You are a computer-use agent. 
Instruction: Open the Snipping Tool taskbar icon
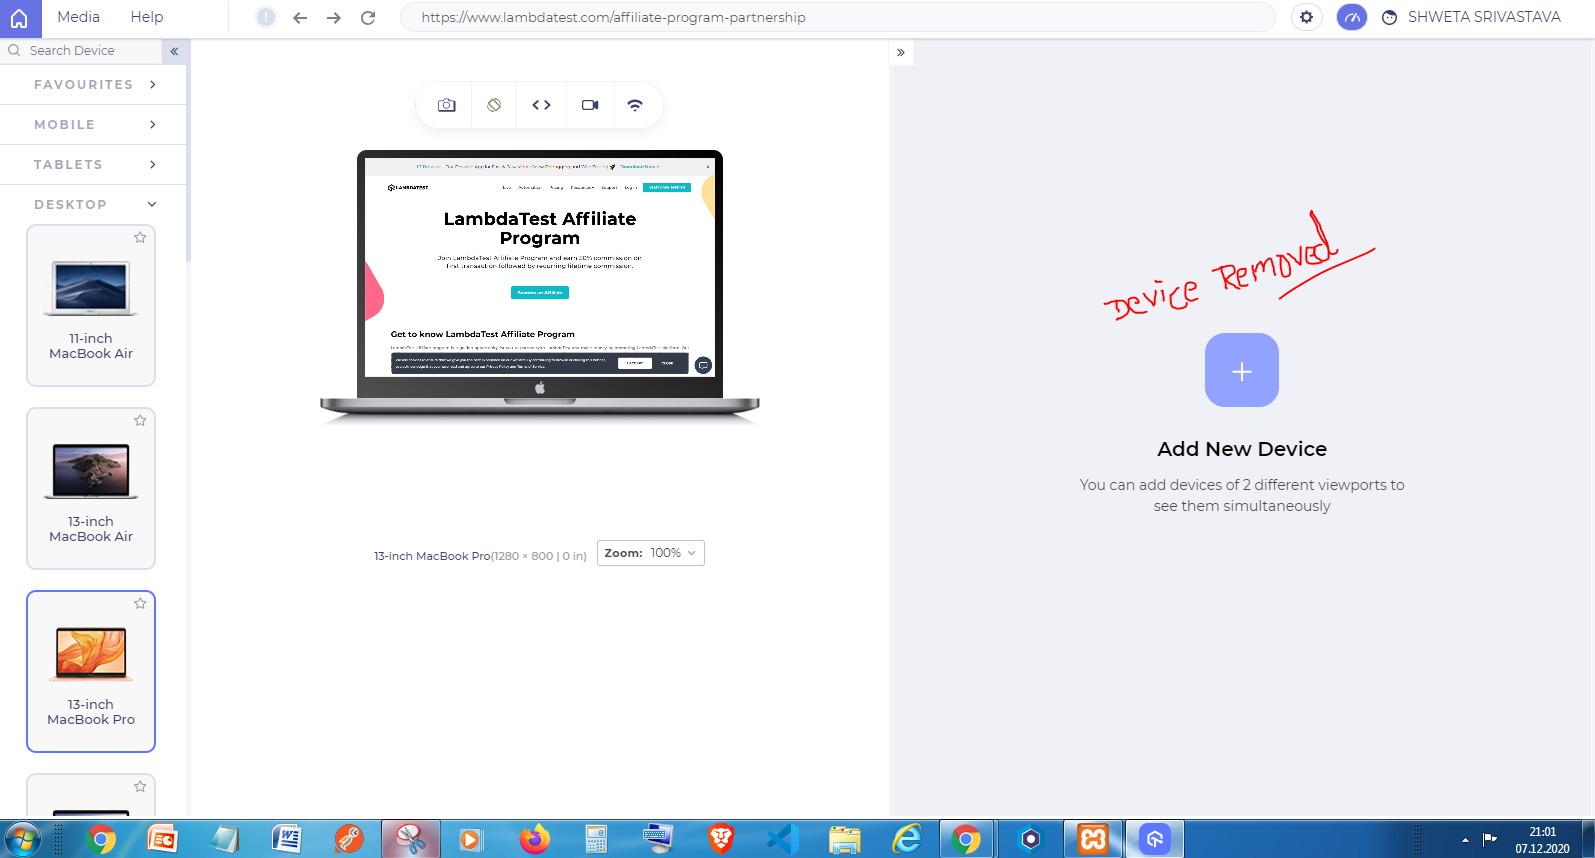[x=410, y=839]
